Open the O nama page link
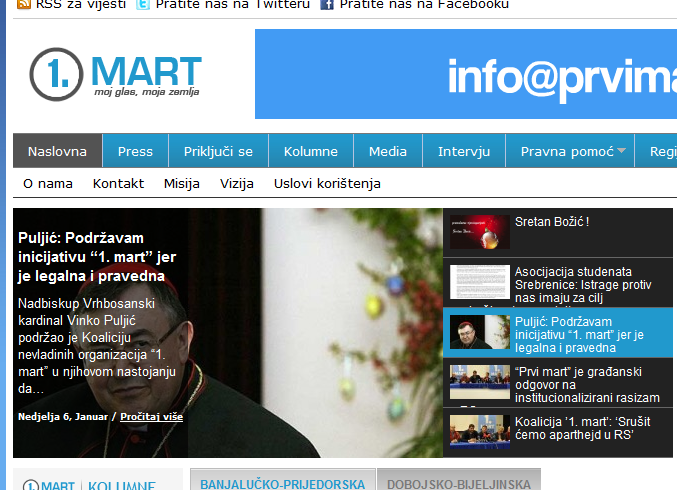677x490 pixels. (x=48, y=183)
